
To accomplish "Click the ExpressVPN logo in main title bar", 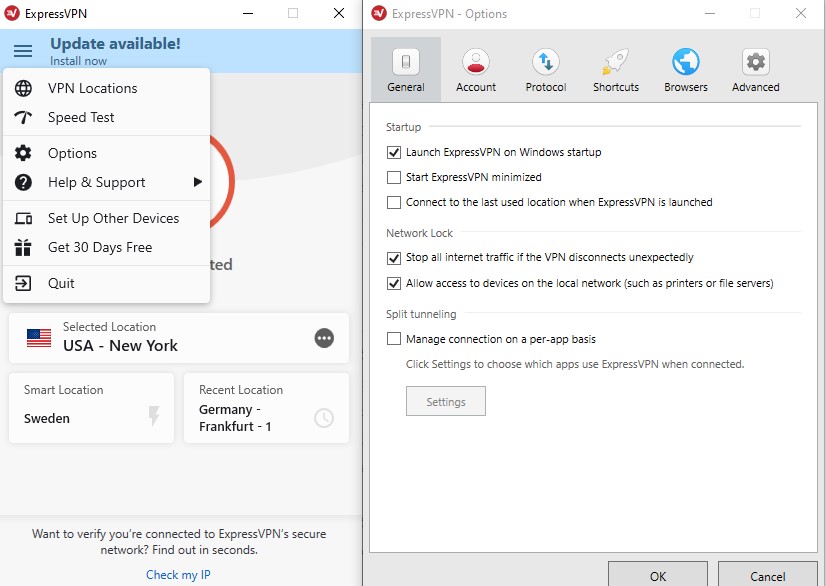I will (12, 13).
